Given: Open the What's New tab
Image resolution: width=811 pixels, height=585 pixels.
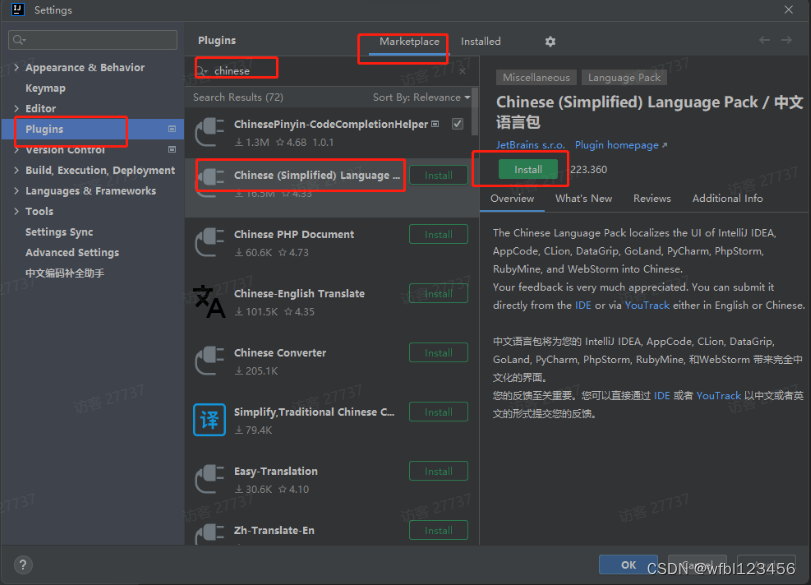Looking at the screenshot, I should tap(584, 198).
